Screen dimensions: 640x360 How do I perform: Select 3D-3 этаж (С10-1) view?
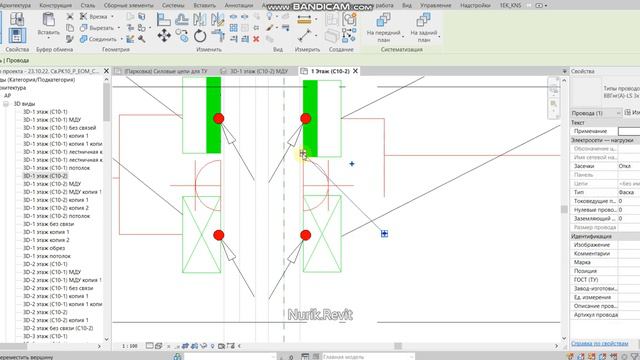click(x=45, y=336)
